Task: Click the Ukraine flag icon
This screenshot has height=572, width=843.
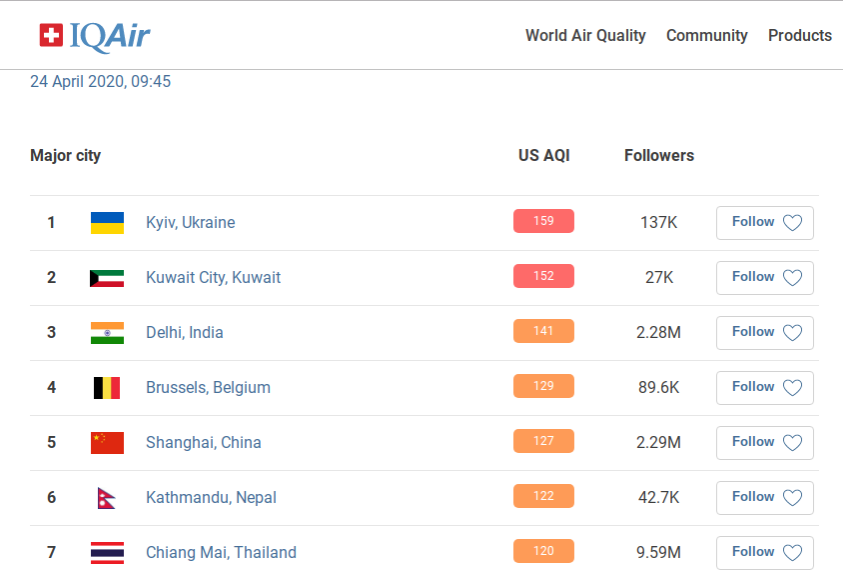Action: 107,222
